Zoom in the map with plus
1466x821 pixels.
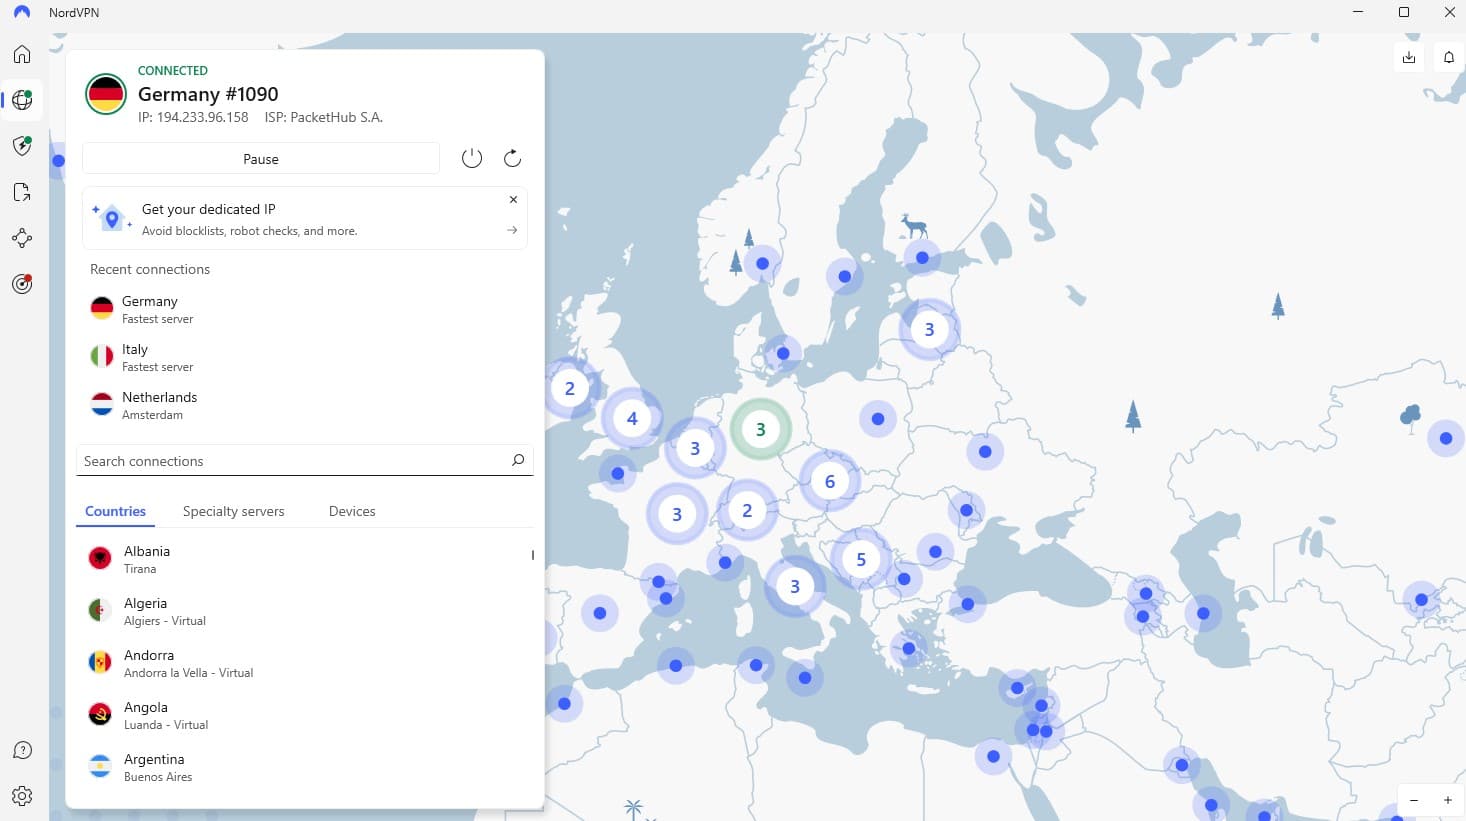(x=1447, y=800)
